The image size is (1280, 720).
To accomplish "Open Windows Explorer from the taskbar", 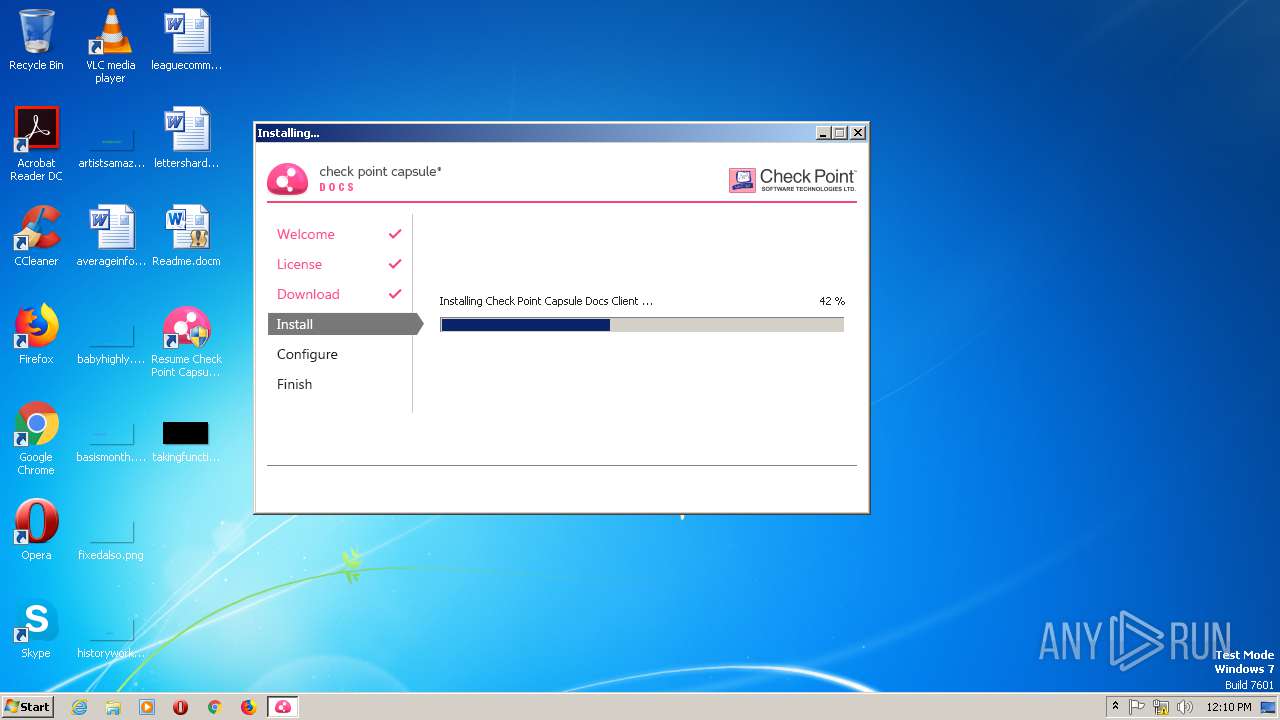I will (x=113, y=707).
